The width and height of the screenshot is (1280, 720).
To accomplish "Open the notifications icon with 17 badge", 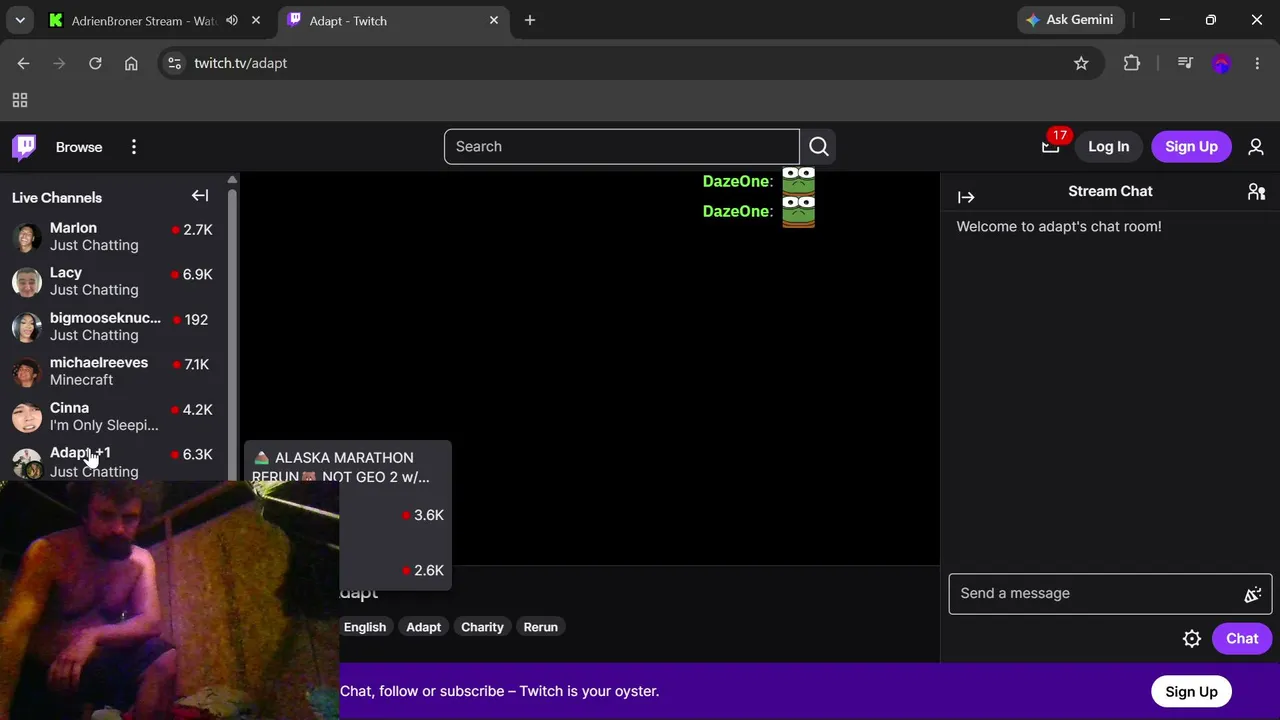I will (x=1051, y=146).
